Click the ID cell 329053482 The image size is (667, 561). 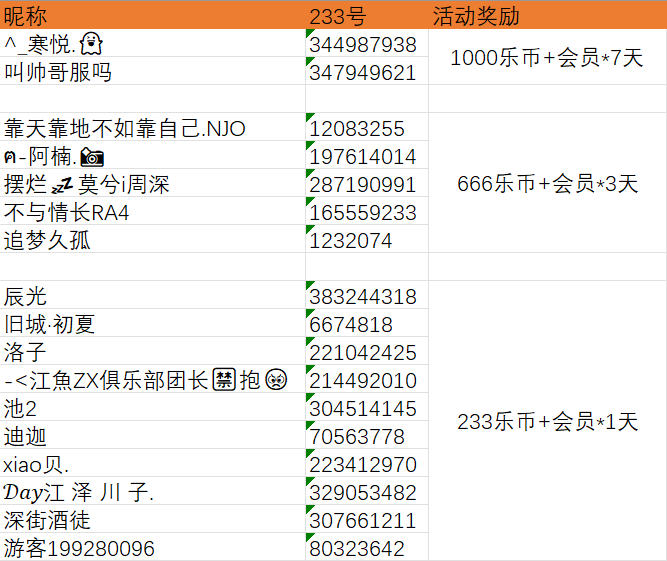367,492
